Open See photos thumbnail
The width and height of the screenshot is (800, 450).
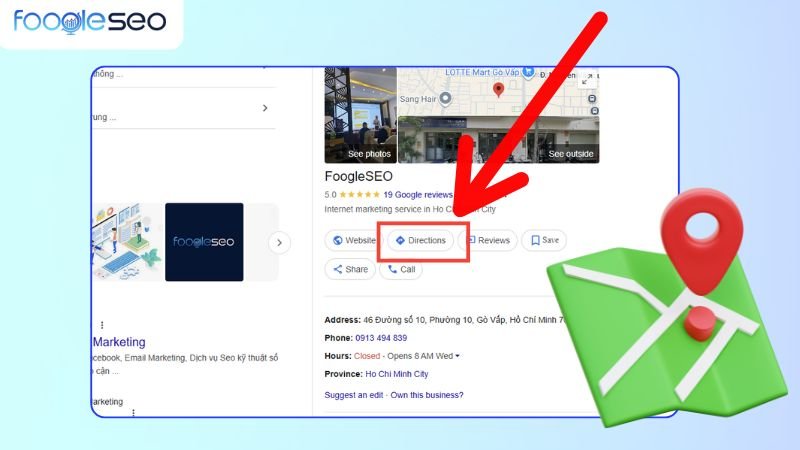(x=361, y=115)
